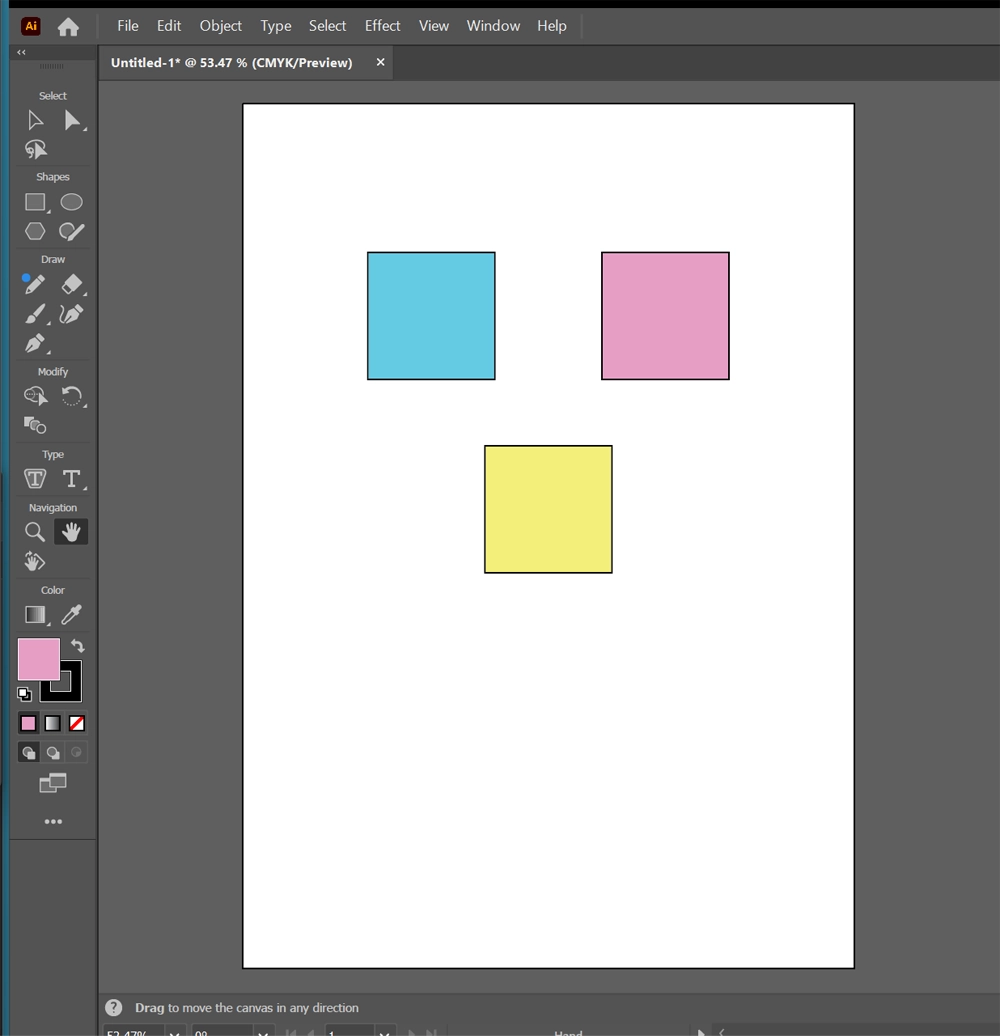Pick the Polygon hexagon tool
Image resolution: width=1000 pixels, height=1036 pixels.
pos(35,231)
